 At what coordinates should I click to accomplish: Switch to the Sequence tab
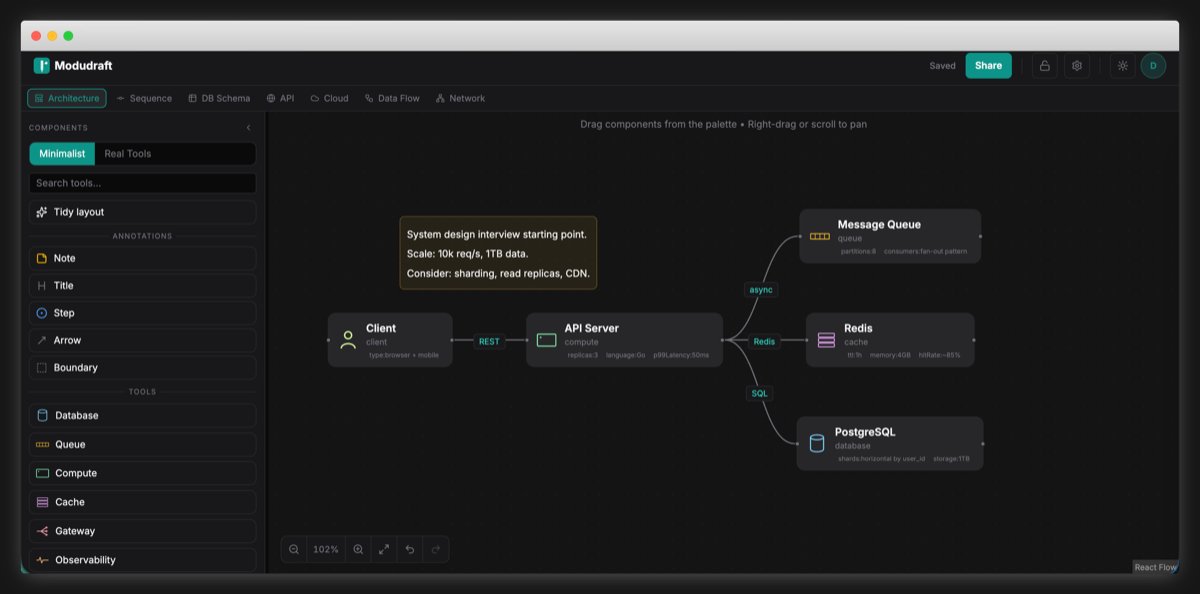[x=144, y=98]
